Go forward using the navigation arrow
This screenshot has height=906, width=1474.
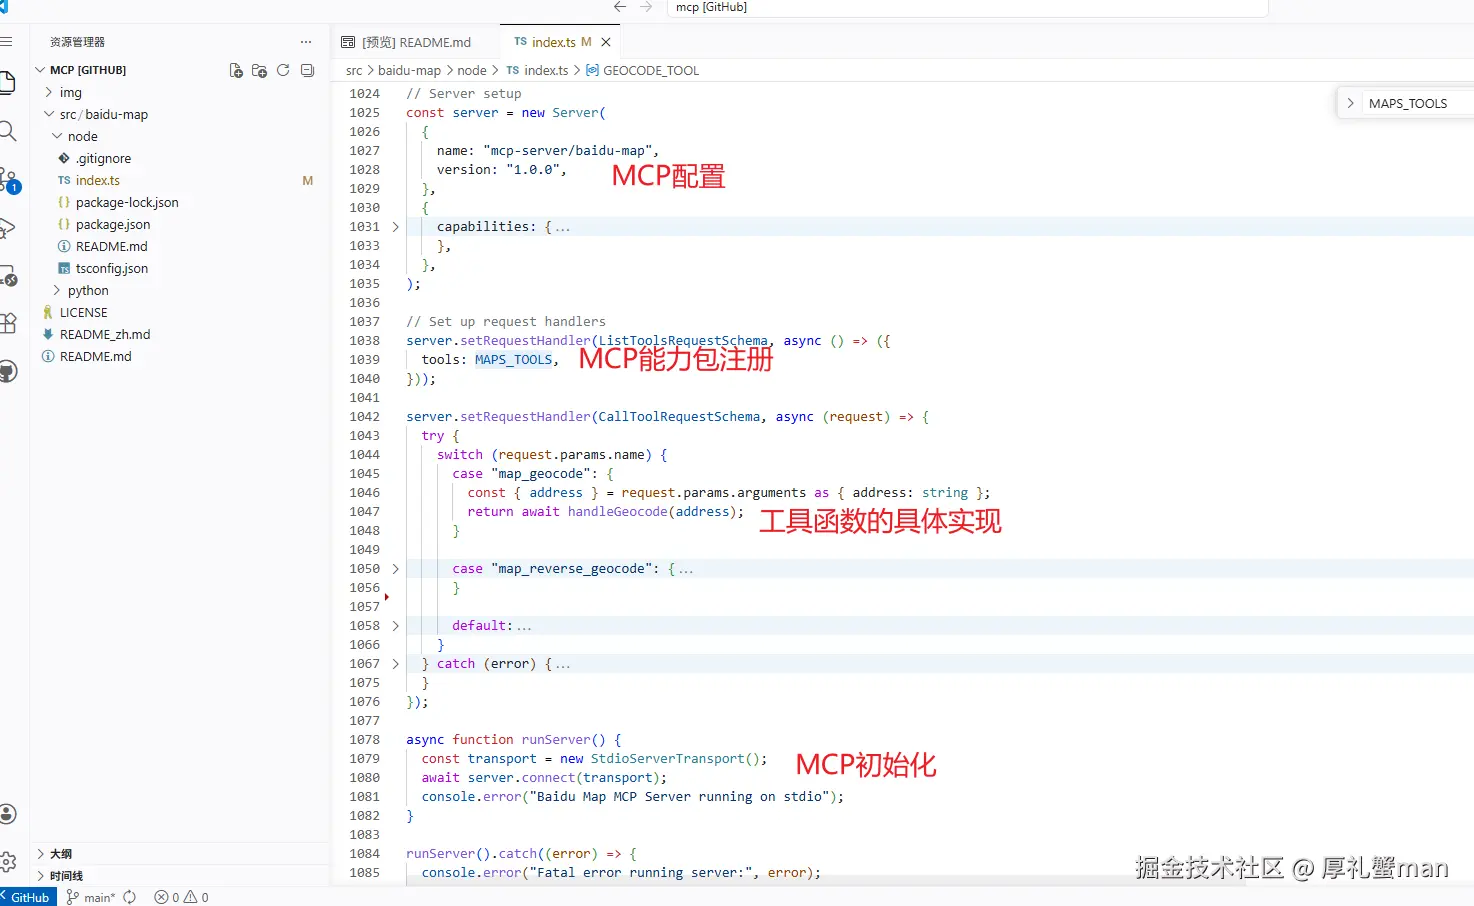[646, 7]
